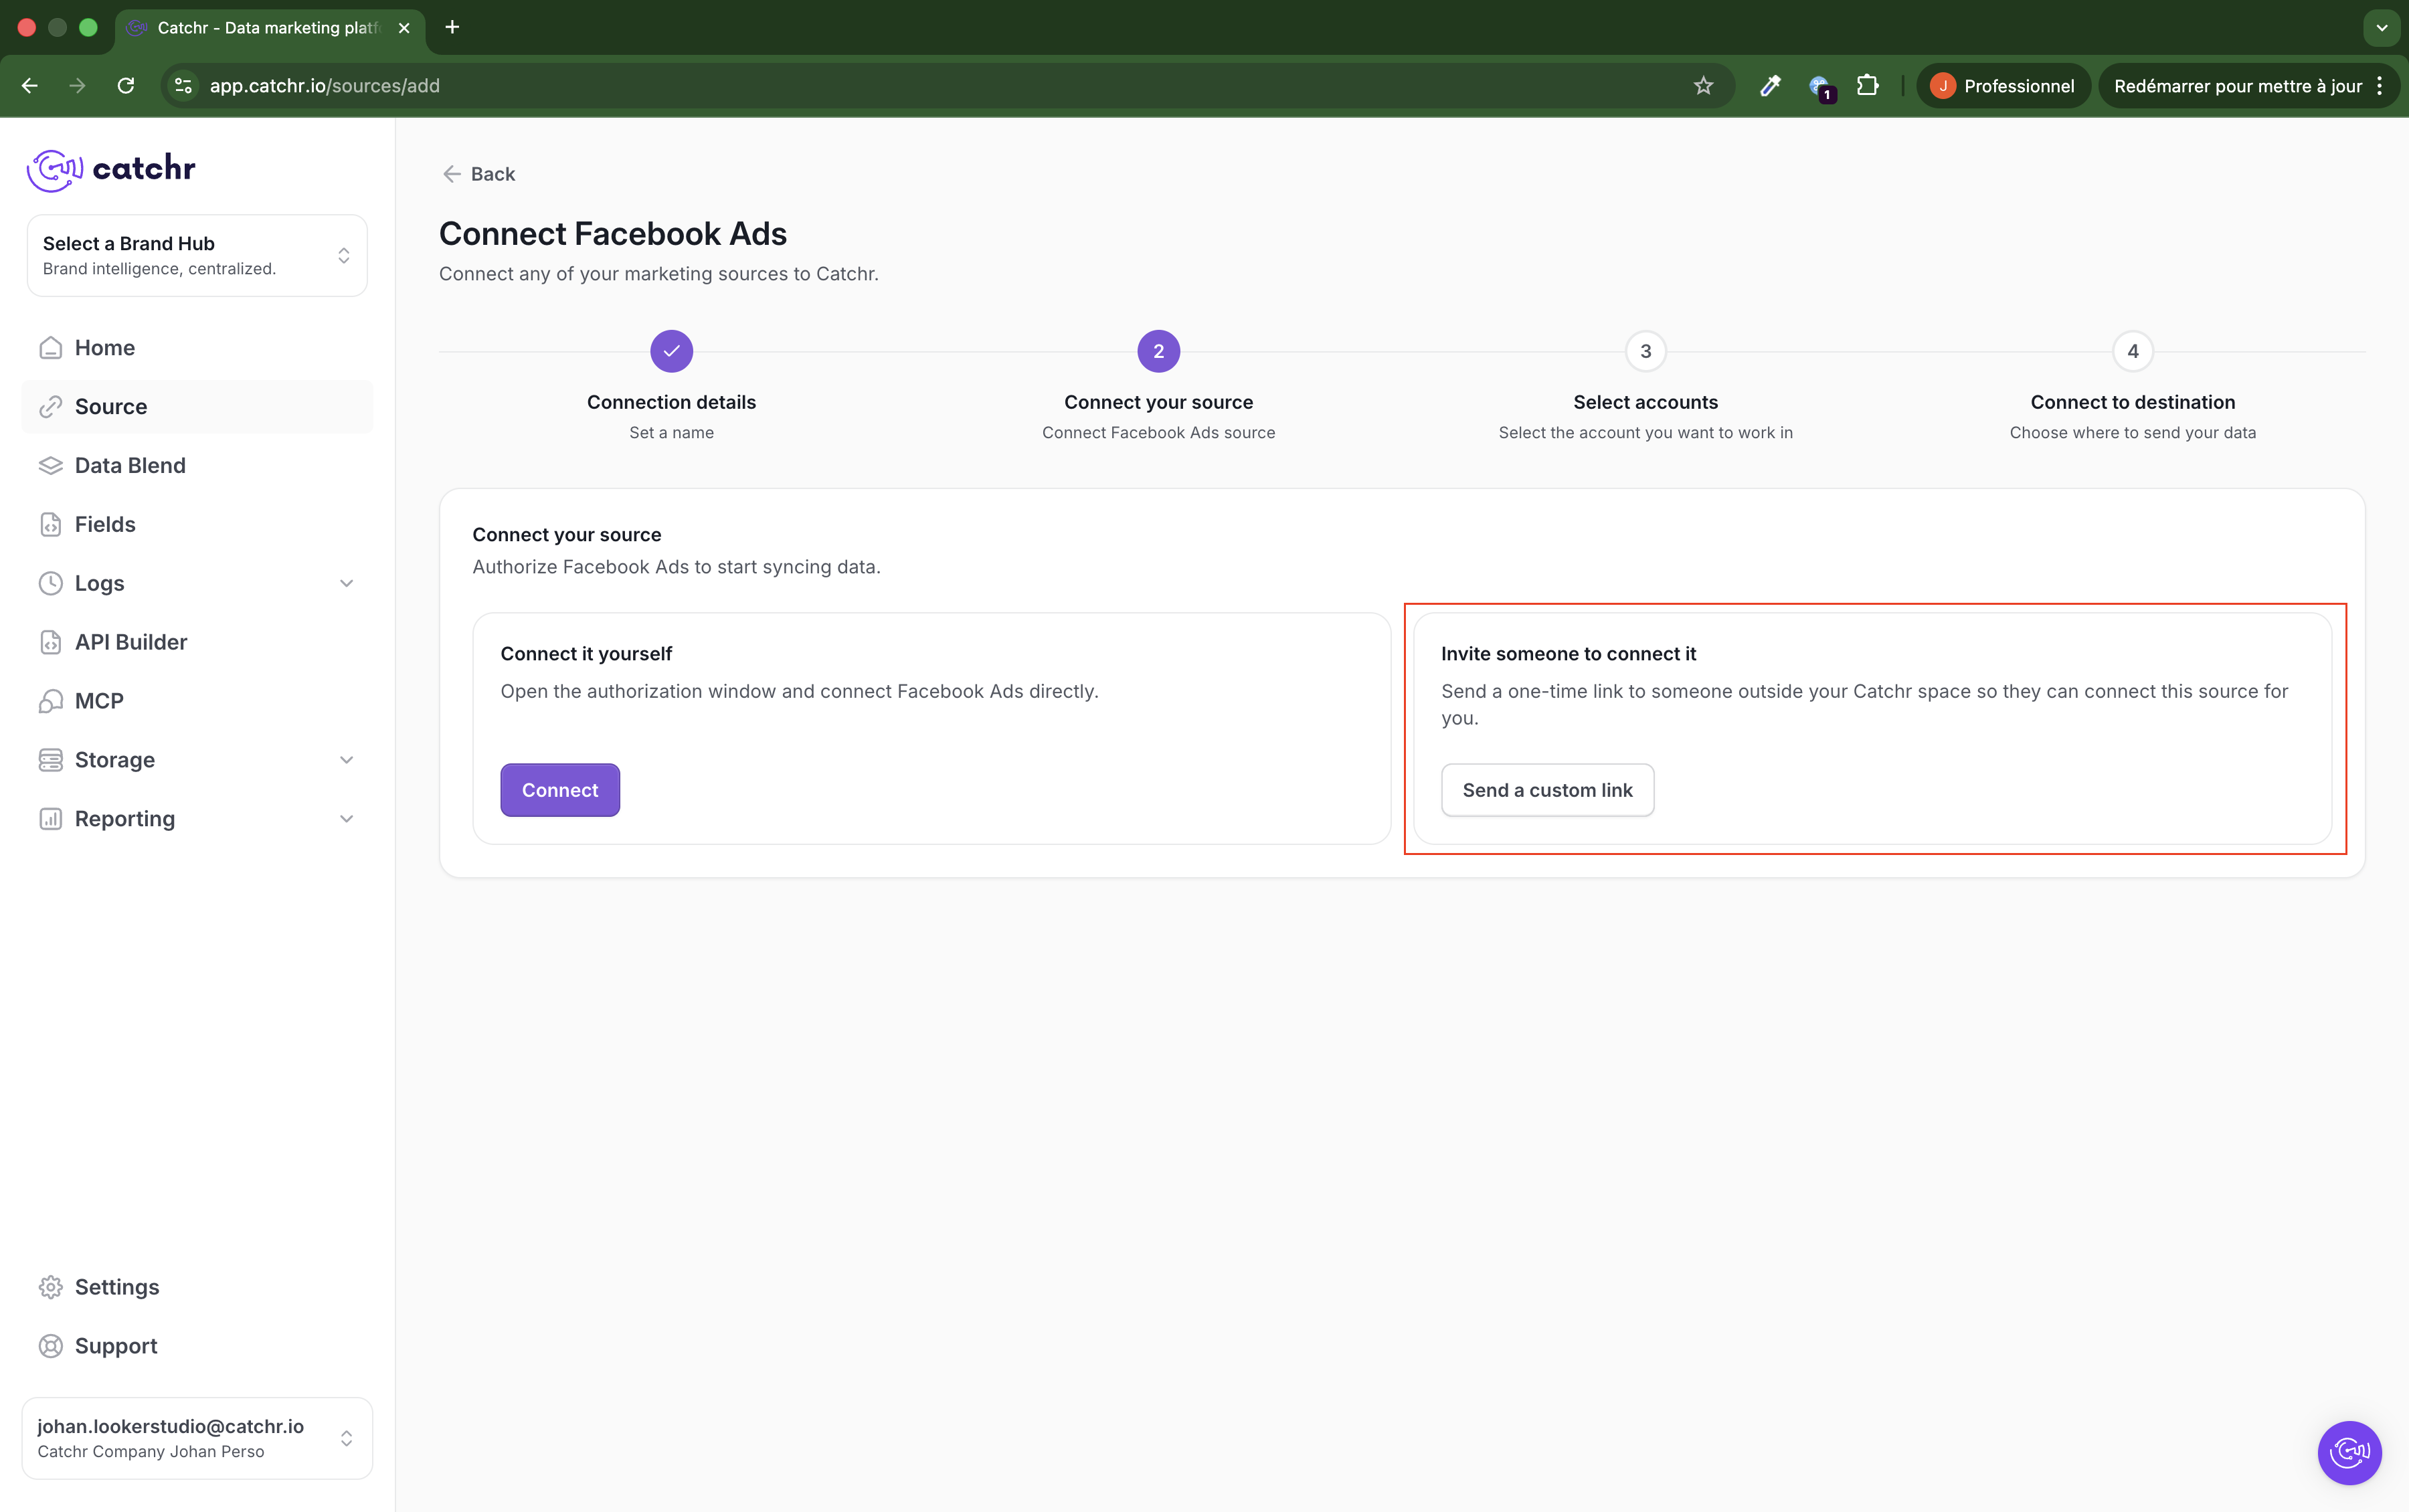Go to Data Blend in sidebar

[130, 465]
